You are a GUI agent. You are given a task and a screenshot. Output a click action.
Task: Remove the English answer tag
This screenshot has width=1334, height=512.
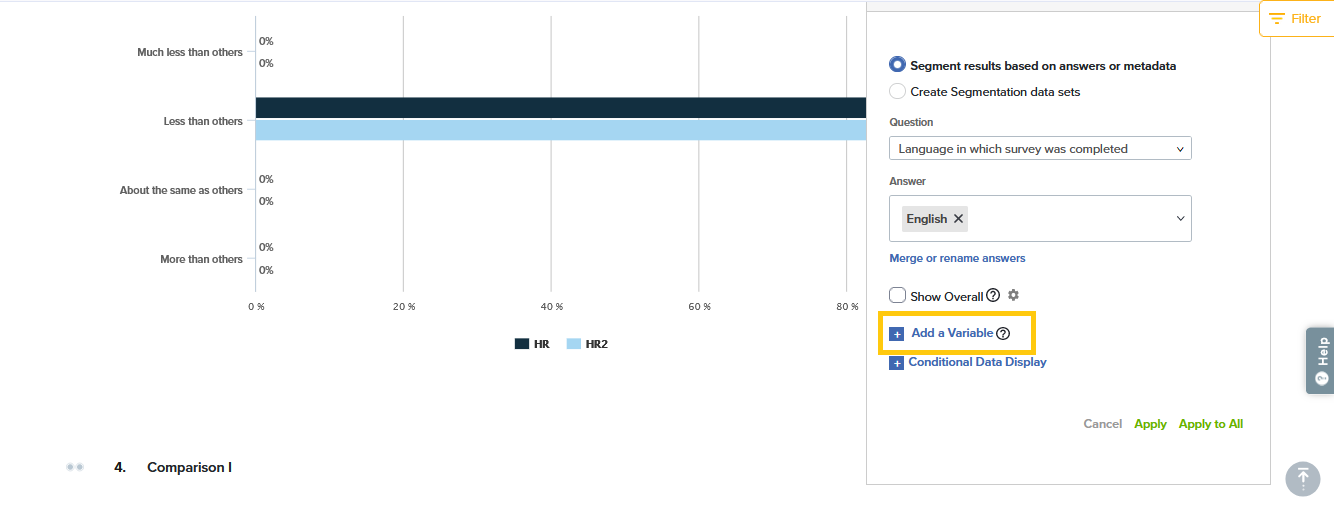tap(958, 218)
